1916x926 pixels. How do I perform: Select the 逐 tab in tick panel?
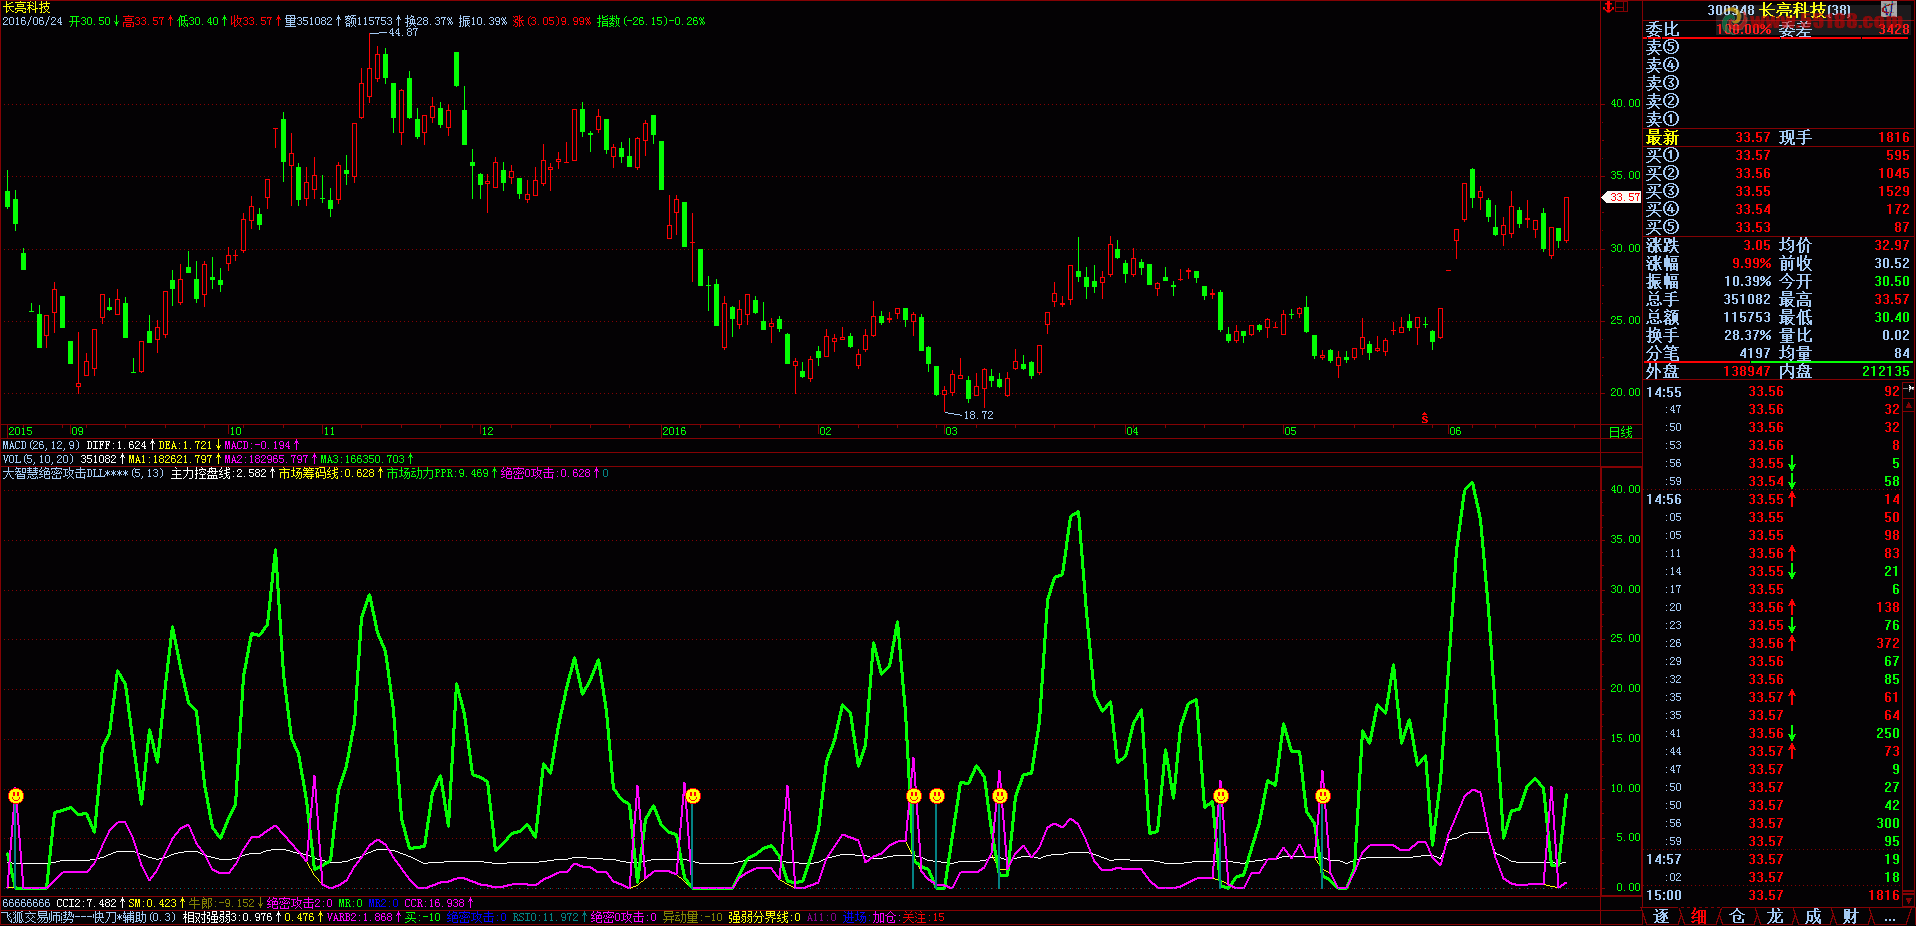tap(1661, 916)
